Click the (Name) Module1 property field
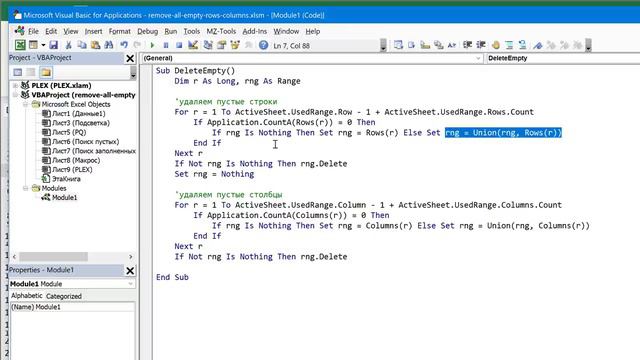The height and width of the screenshot is (360, 640). pos(72,307)
